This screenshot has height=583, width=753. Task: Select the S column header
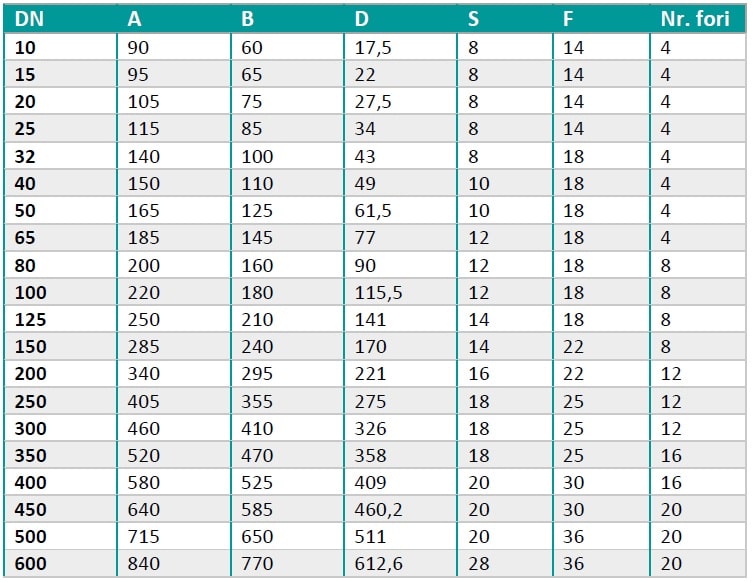(x=474, y=19)
